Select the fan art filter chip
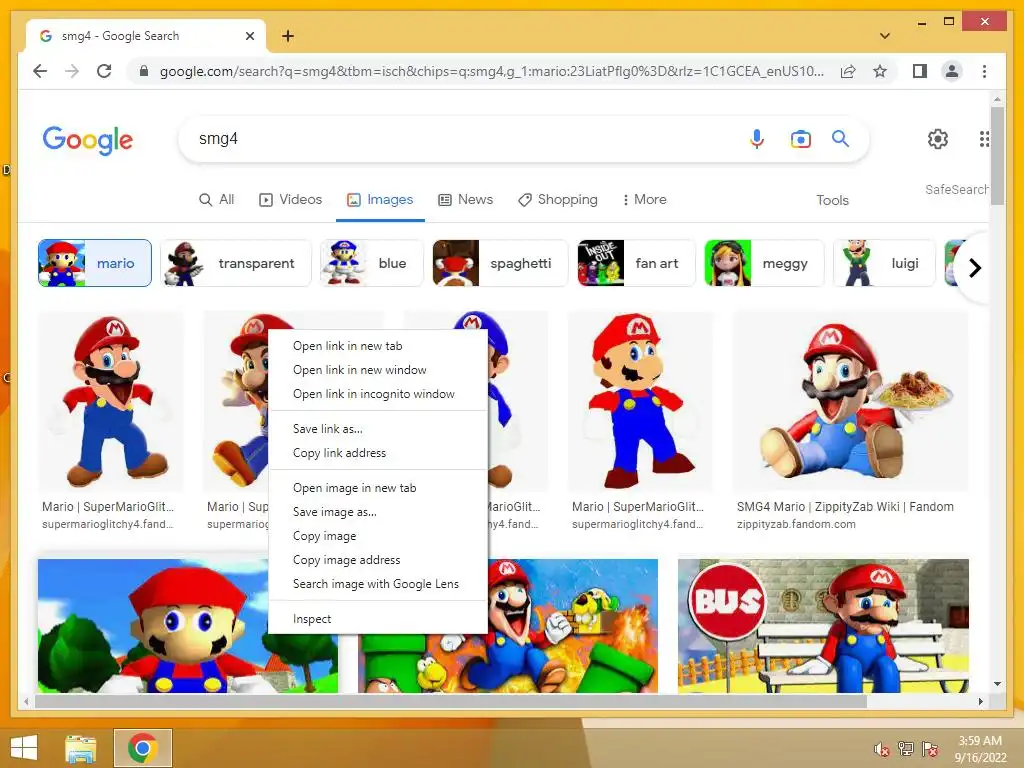 pyautogui.click(x=636, y=263)
